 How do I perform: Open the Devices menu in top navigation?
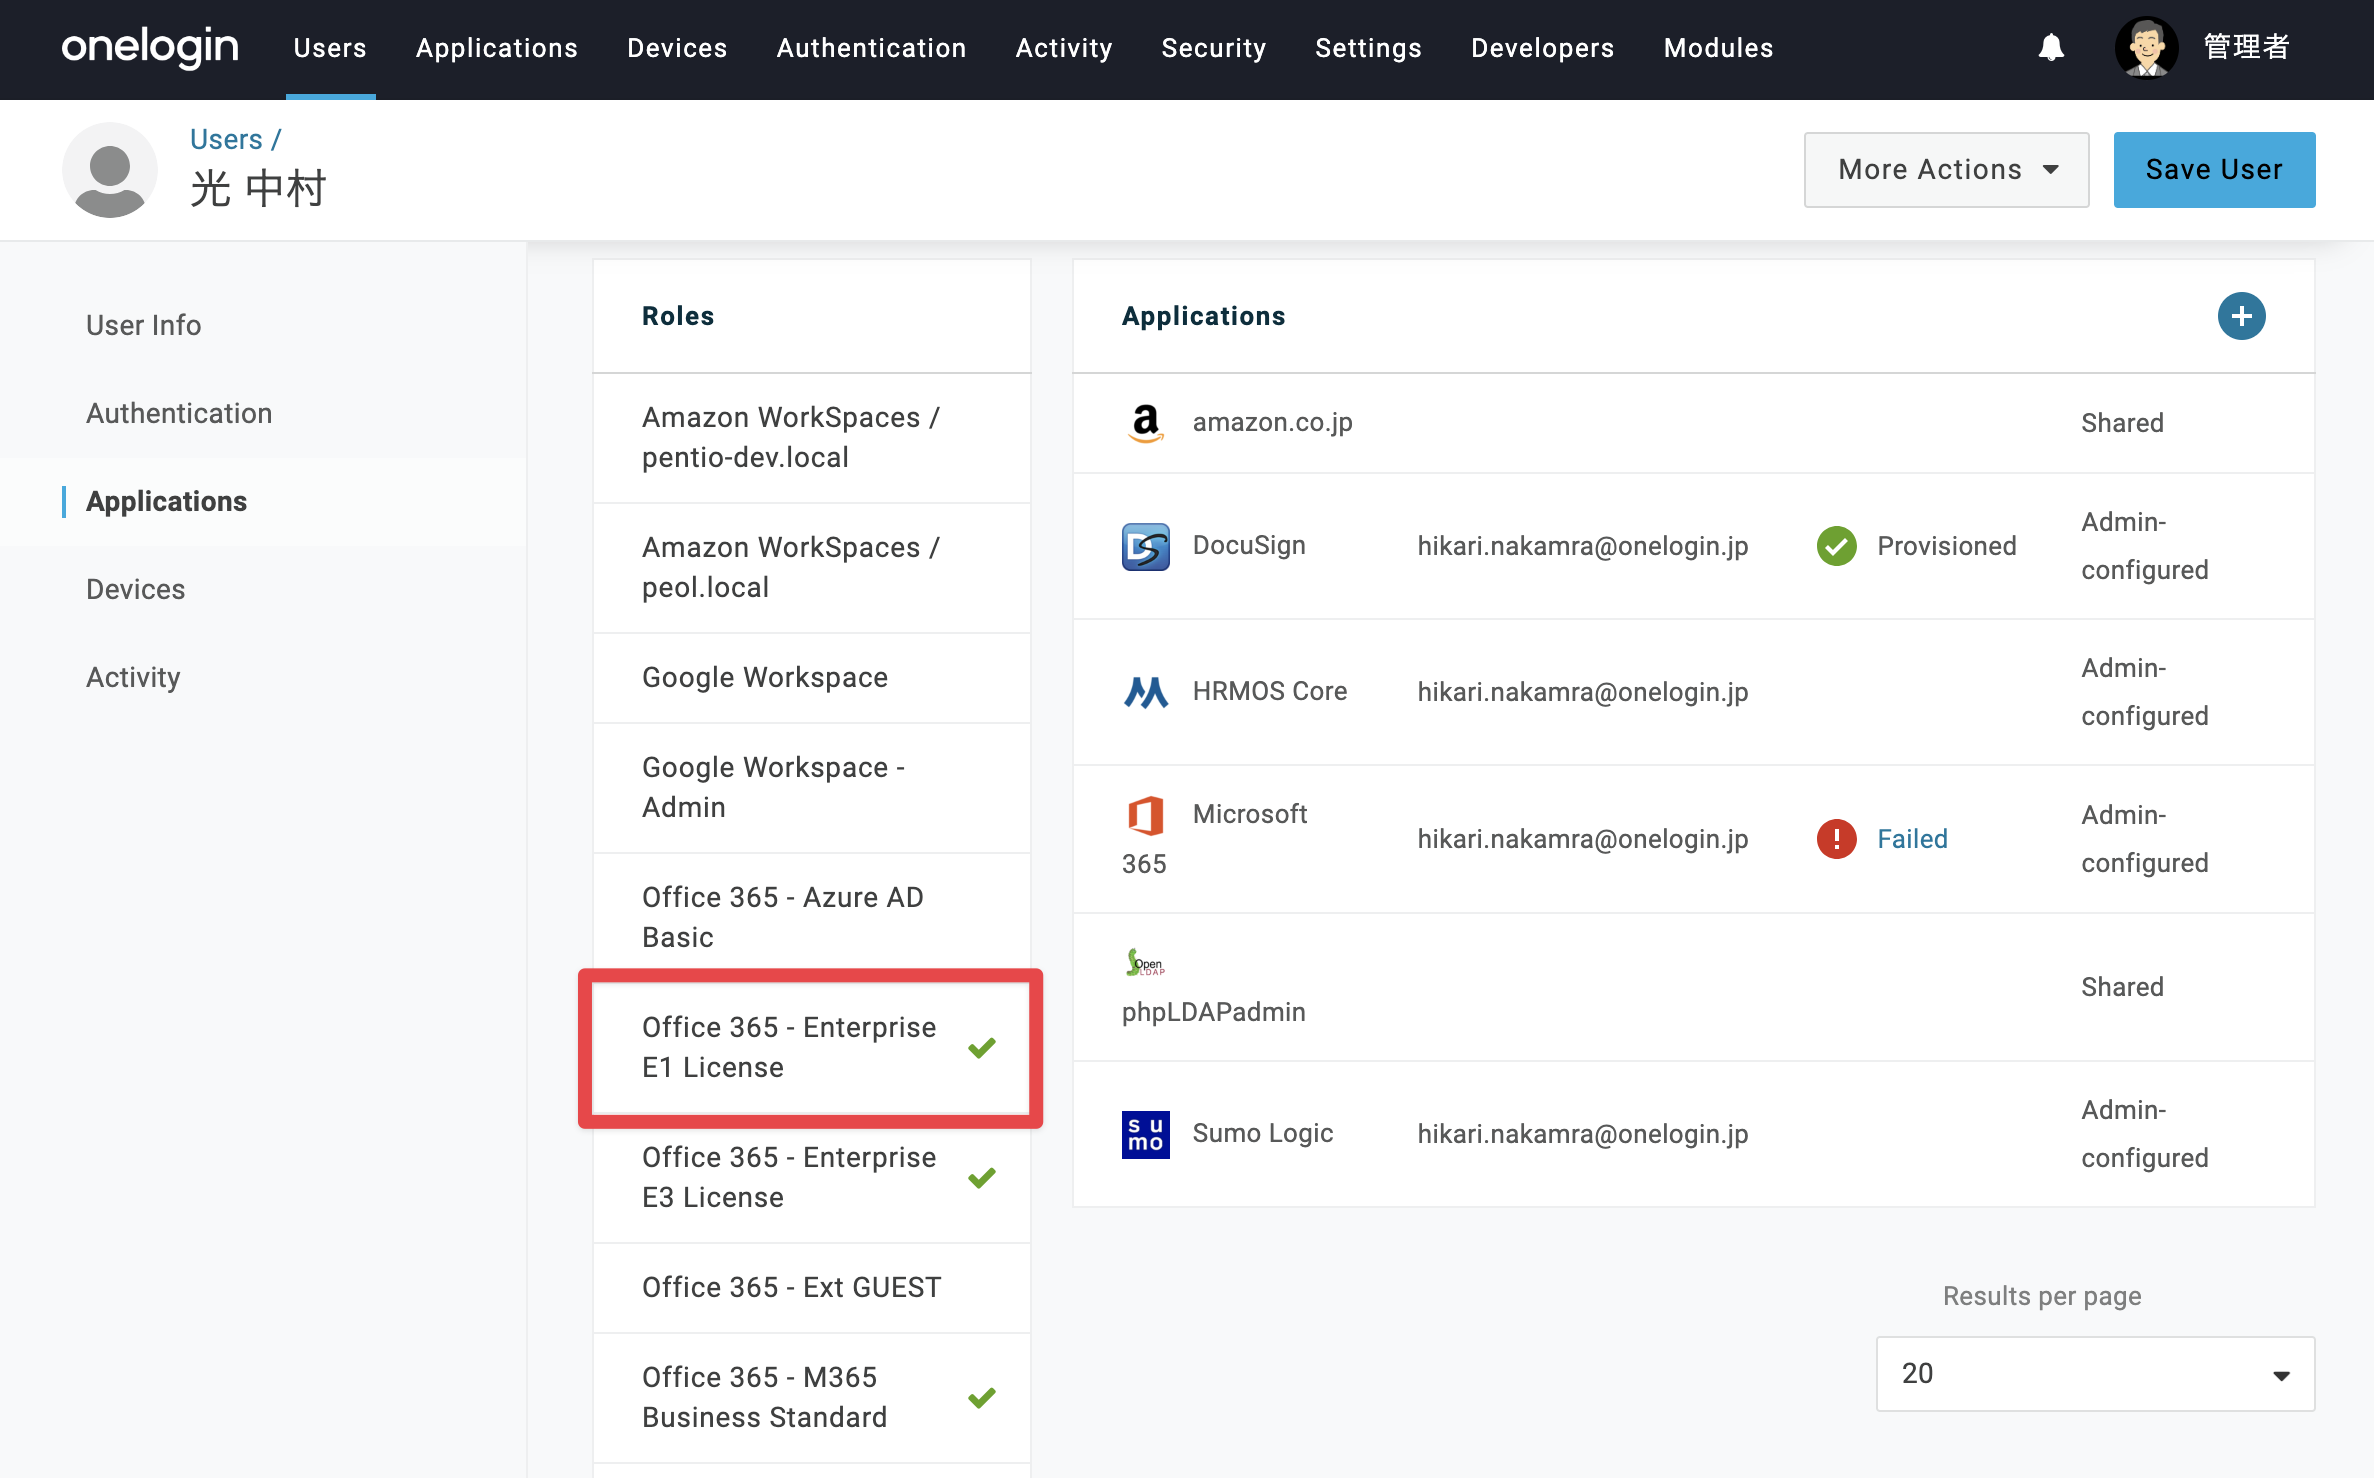click(x=677, y=48)
